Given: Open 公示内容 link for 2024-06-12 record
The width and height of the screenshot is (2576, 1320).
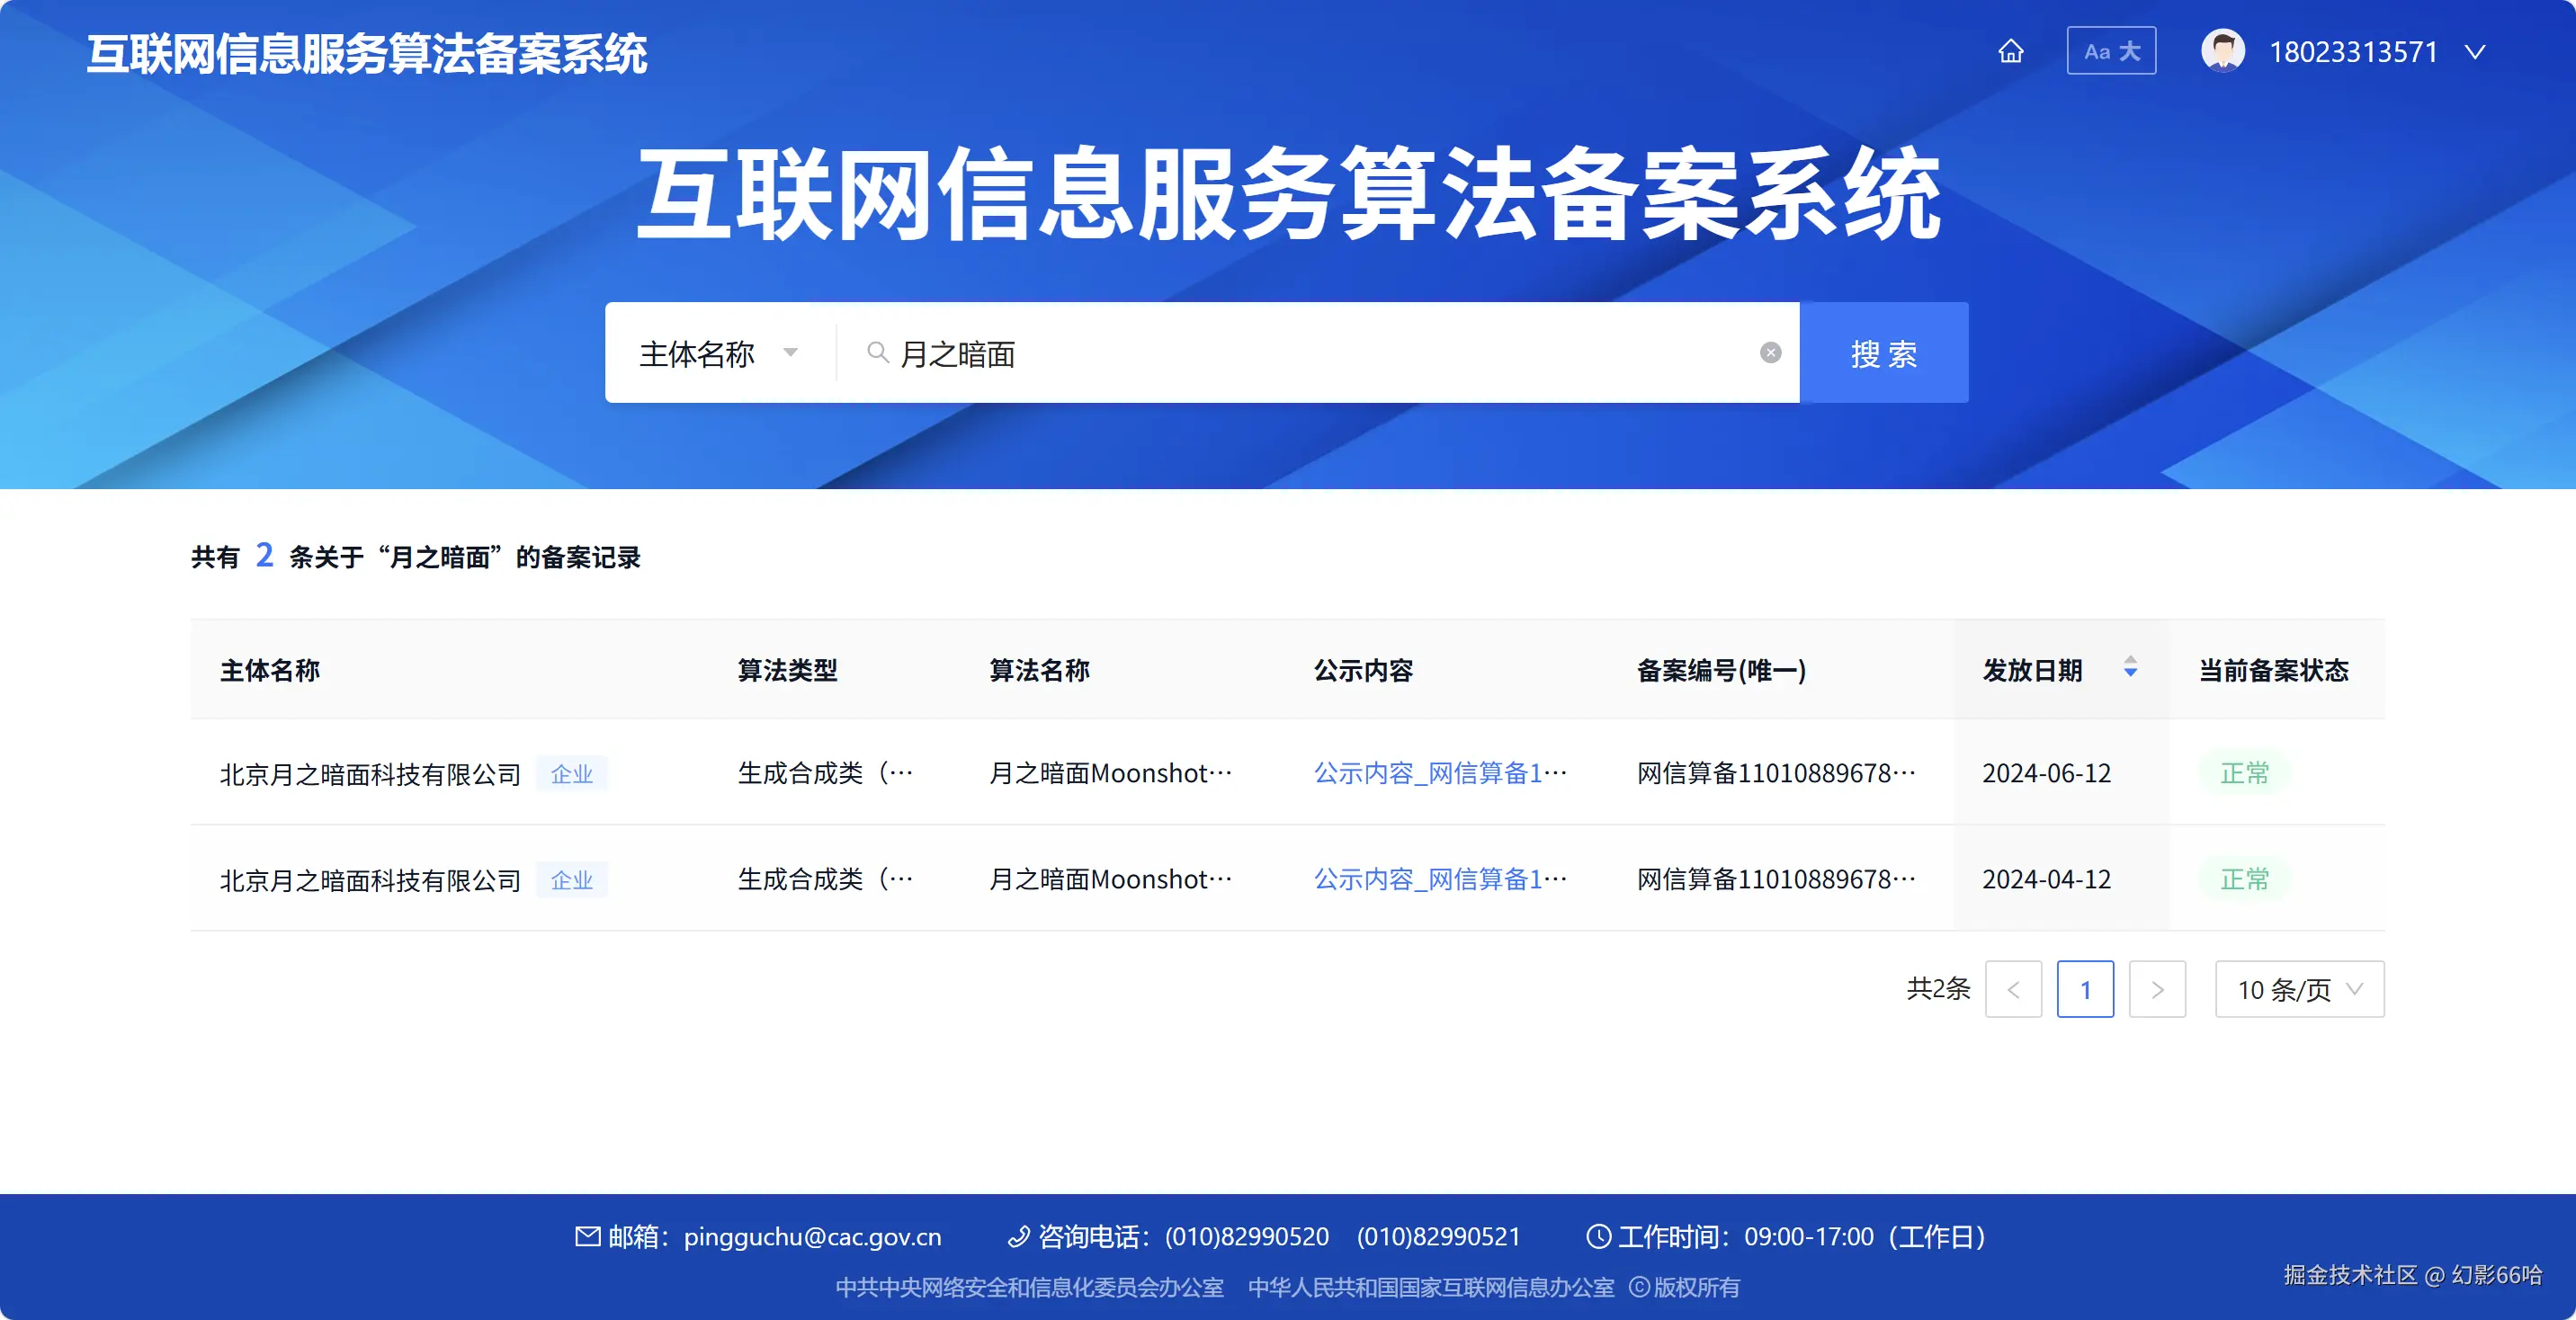Looking at the screenshot, I should click(1440, 773).
